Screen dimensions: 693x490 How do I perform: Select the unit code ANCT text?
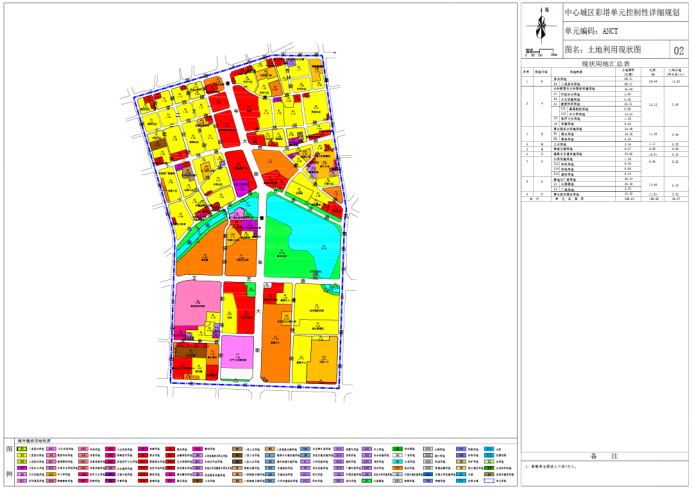pos(612,31)
